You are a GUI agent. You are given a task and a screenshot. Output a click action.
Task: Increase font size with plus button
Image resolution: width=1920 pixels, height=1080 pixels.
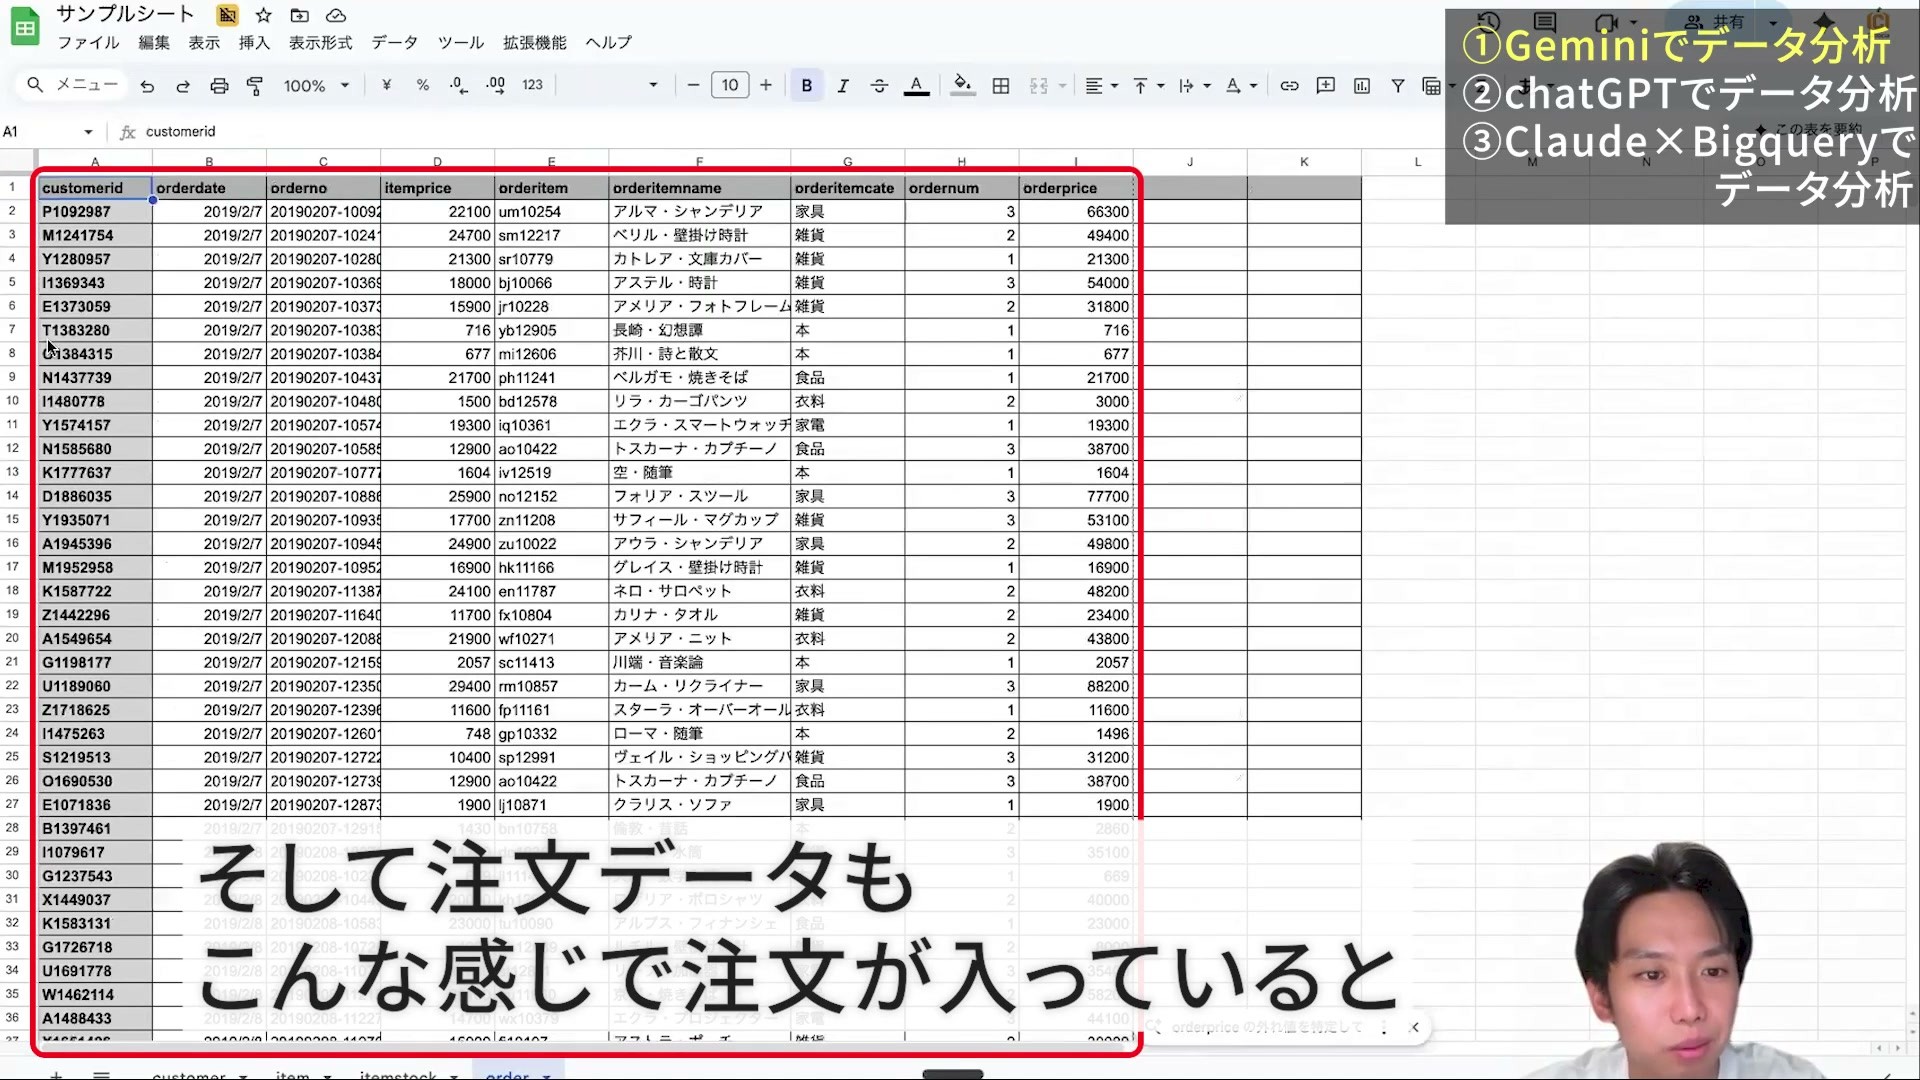(x=766, y=85)
